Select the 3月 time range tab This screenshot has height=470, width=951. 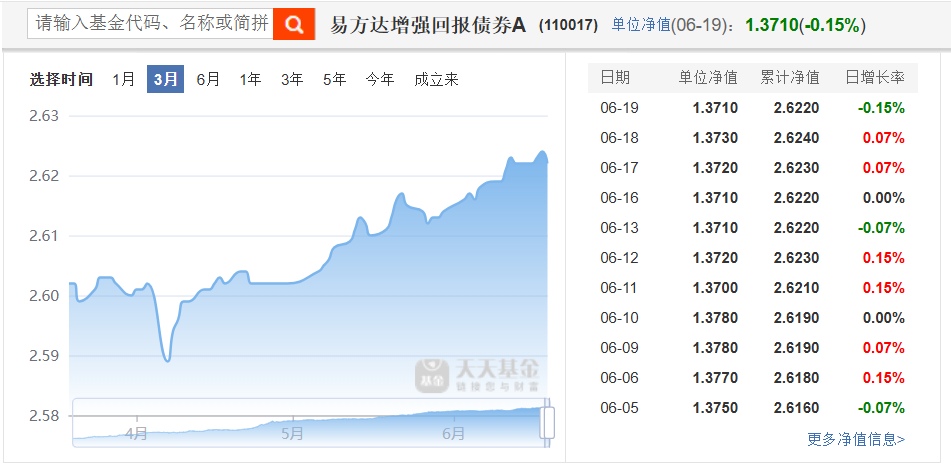point(166,79)
